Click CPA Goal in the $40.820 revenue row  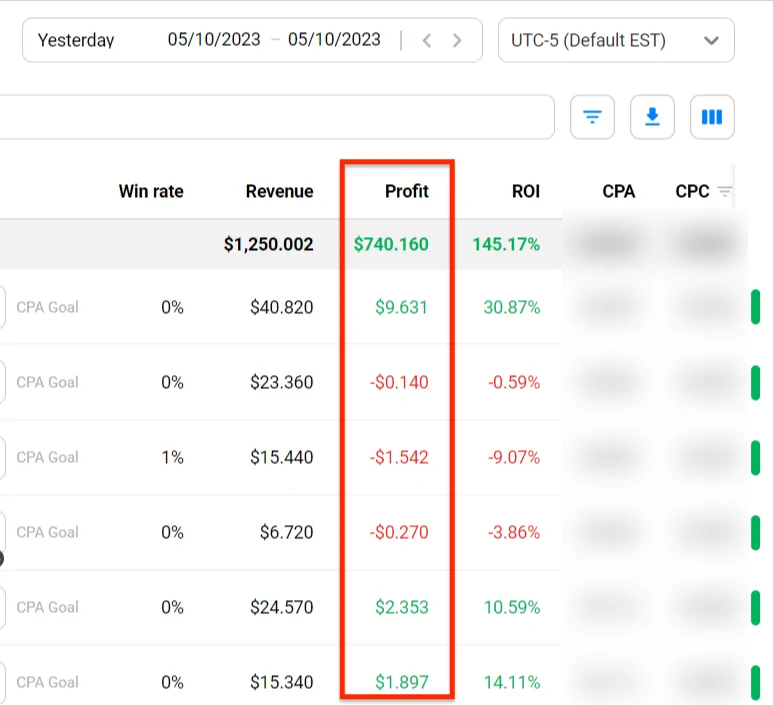47,307
